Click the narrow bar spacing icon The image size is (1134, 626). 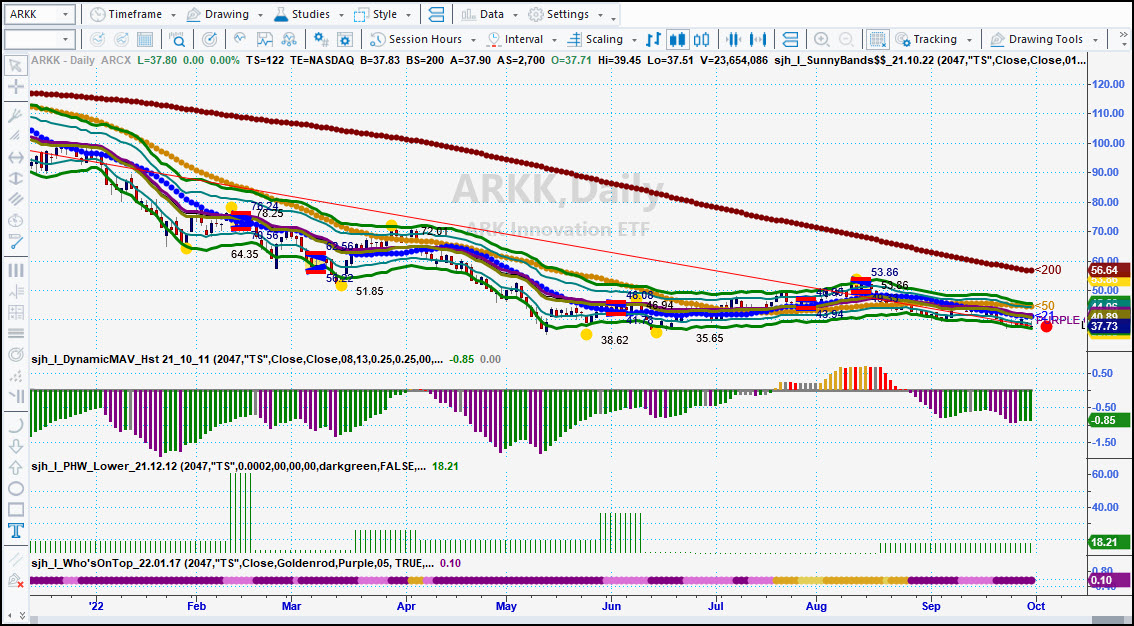(734, 39)
